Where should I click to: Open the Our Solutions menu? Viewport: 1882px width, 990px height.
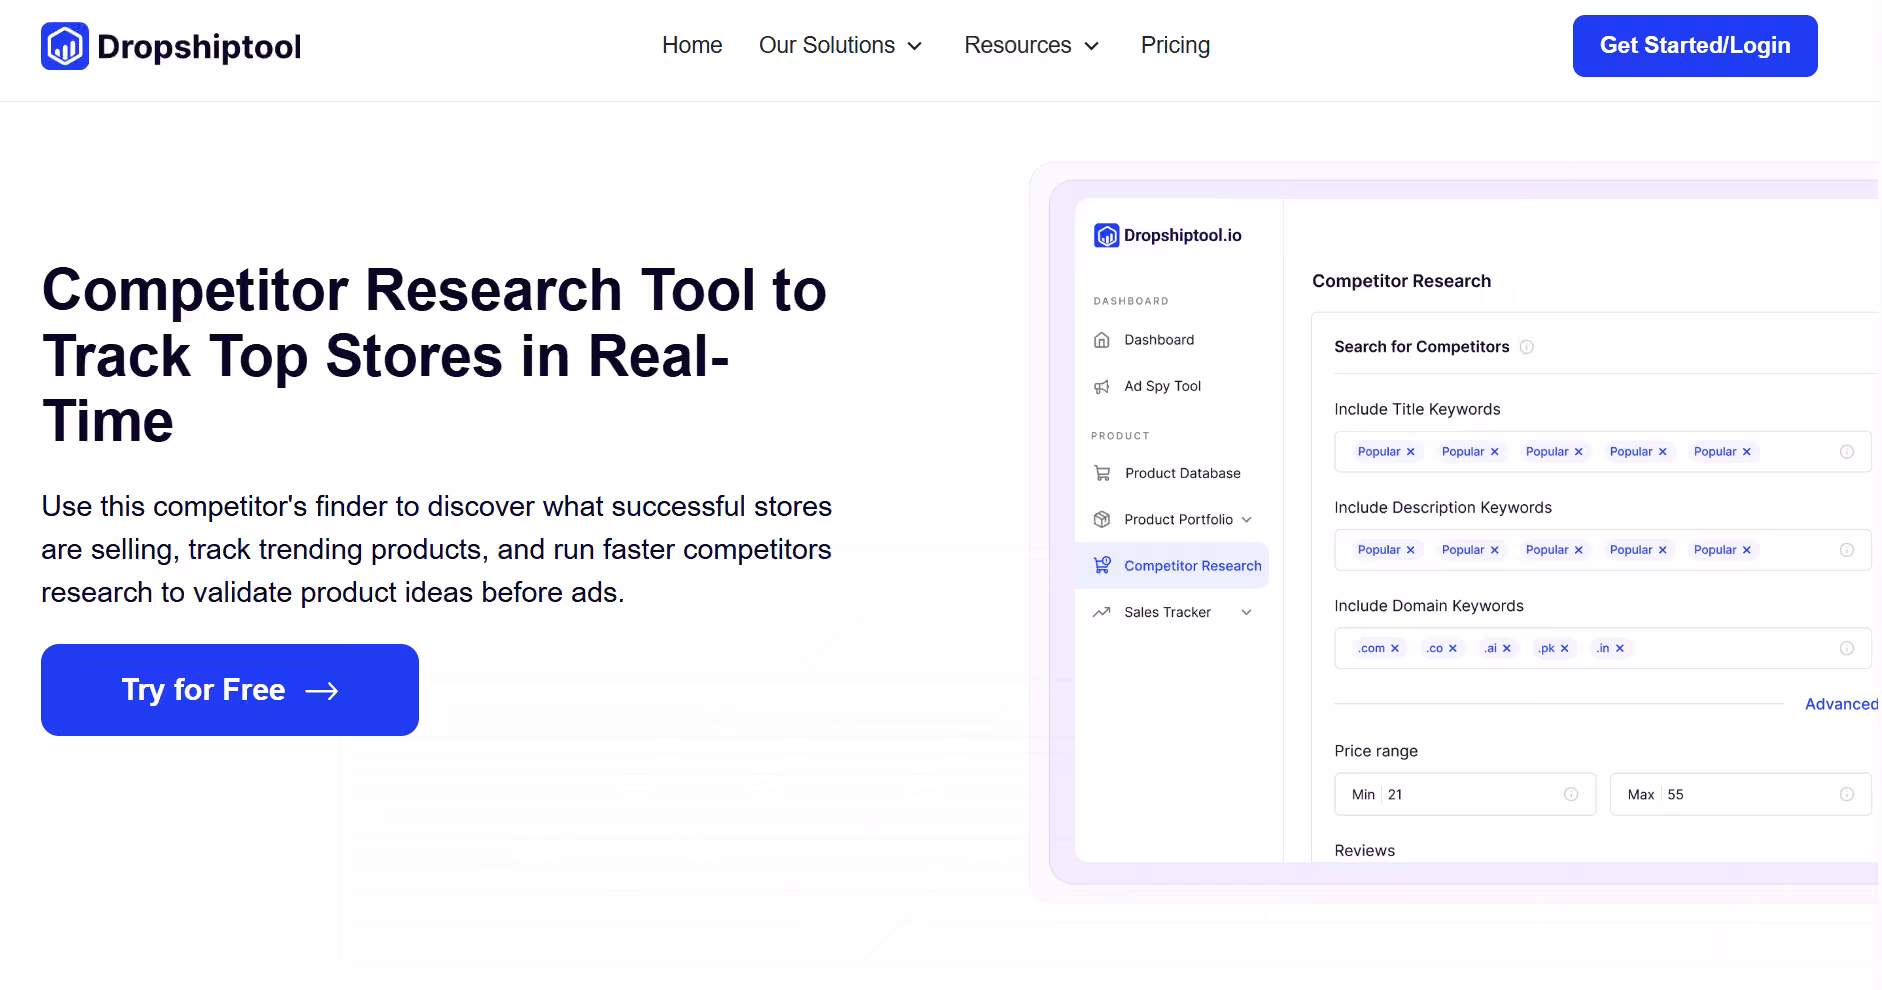click(840, 45)
